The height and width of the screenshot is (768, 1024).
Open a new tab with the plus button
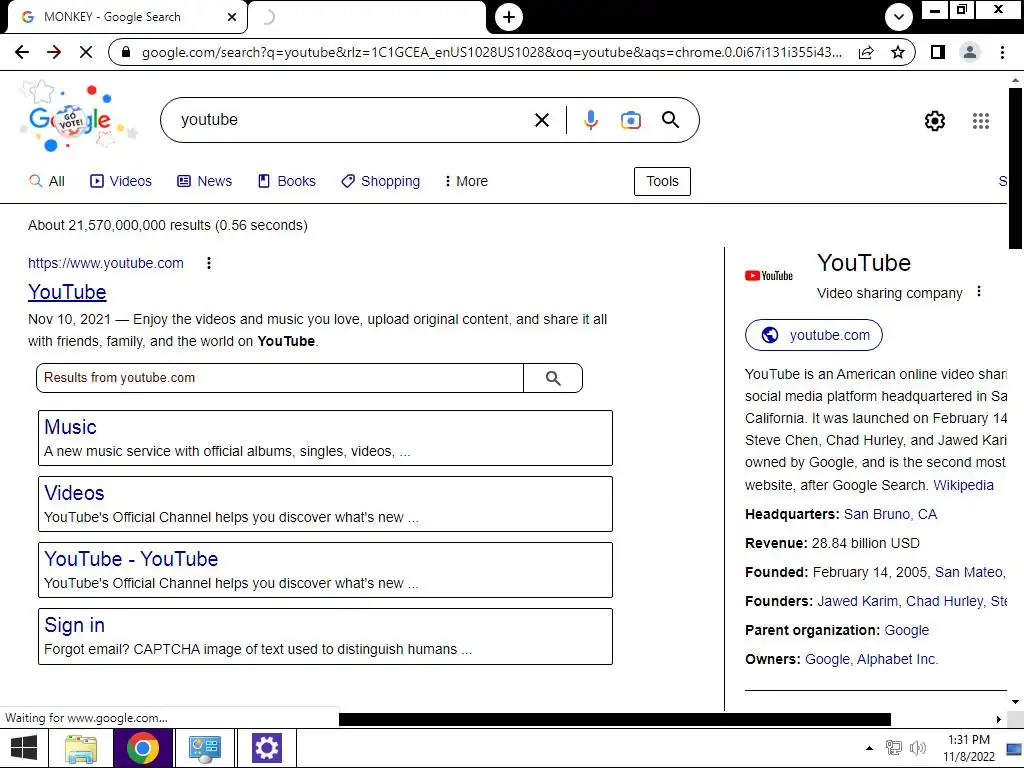(x=509, y=17)
